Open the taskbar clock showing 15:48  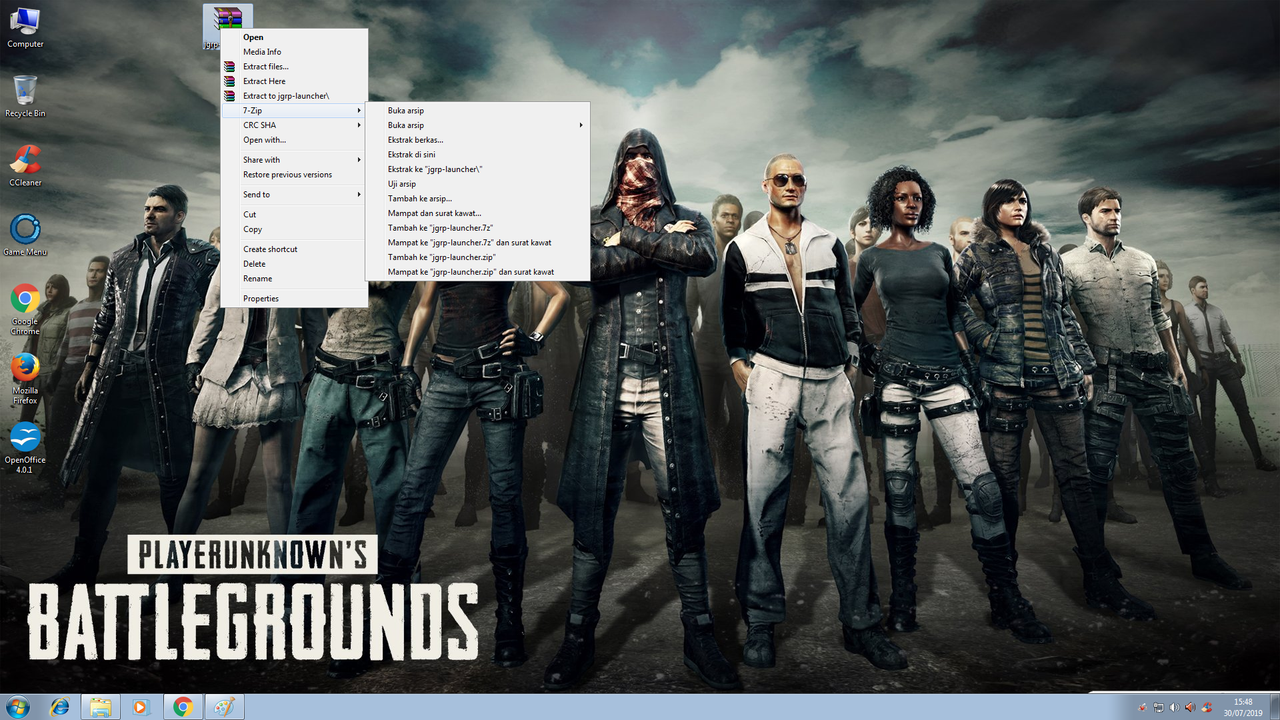(x=1243, y=707)
